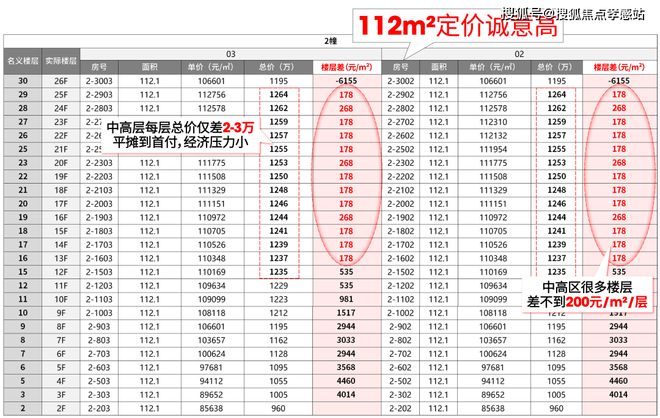Click the "03" unit group header
This screenshot has height=418, width=660.
[231, 54]
